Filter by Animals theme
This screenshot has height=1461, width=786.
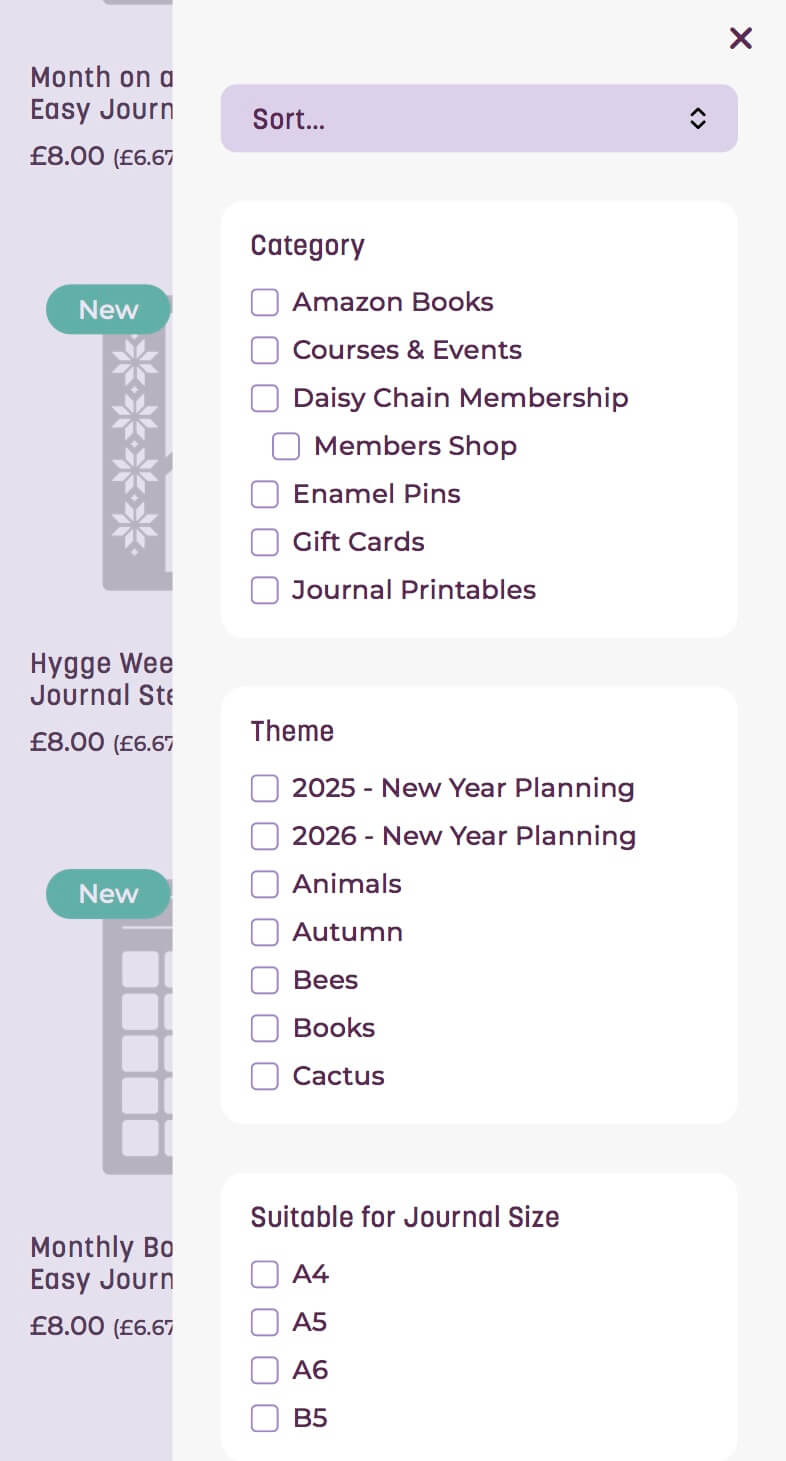[265, 884]
